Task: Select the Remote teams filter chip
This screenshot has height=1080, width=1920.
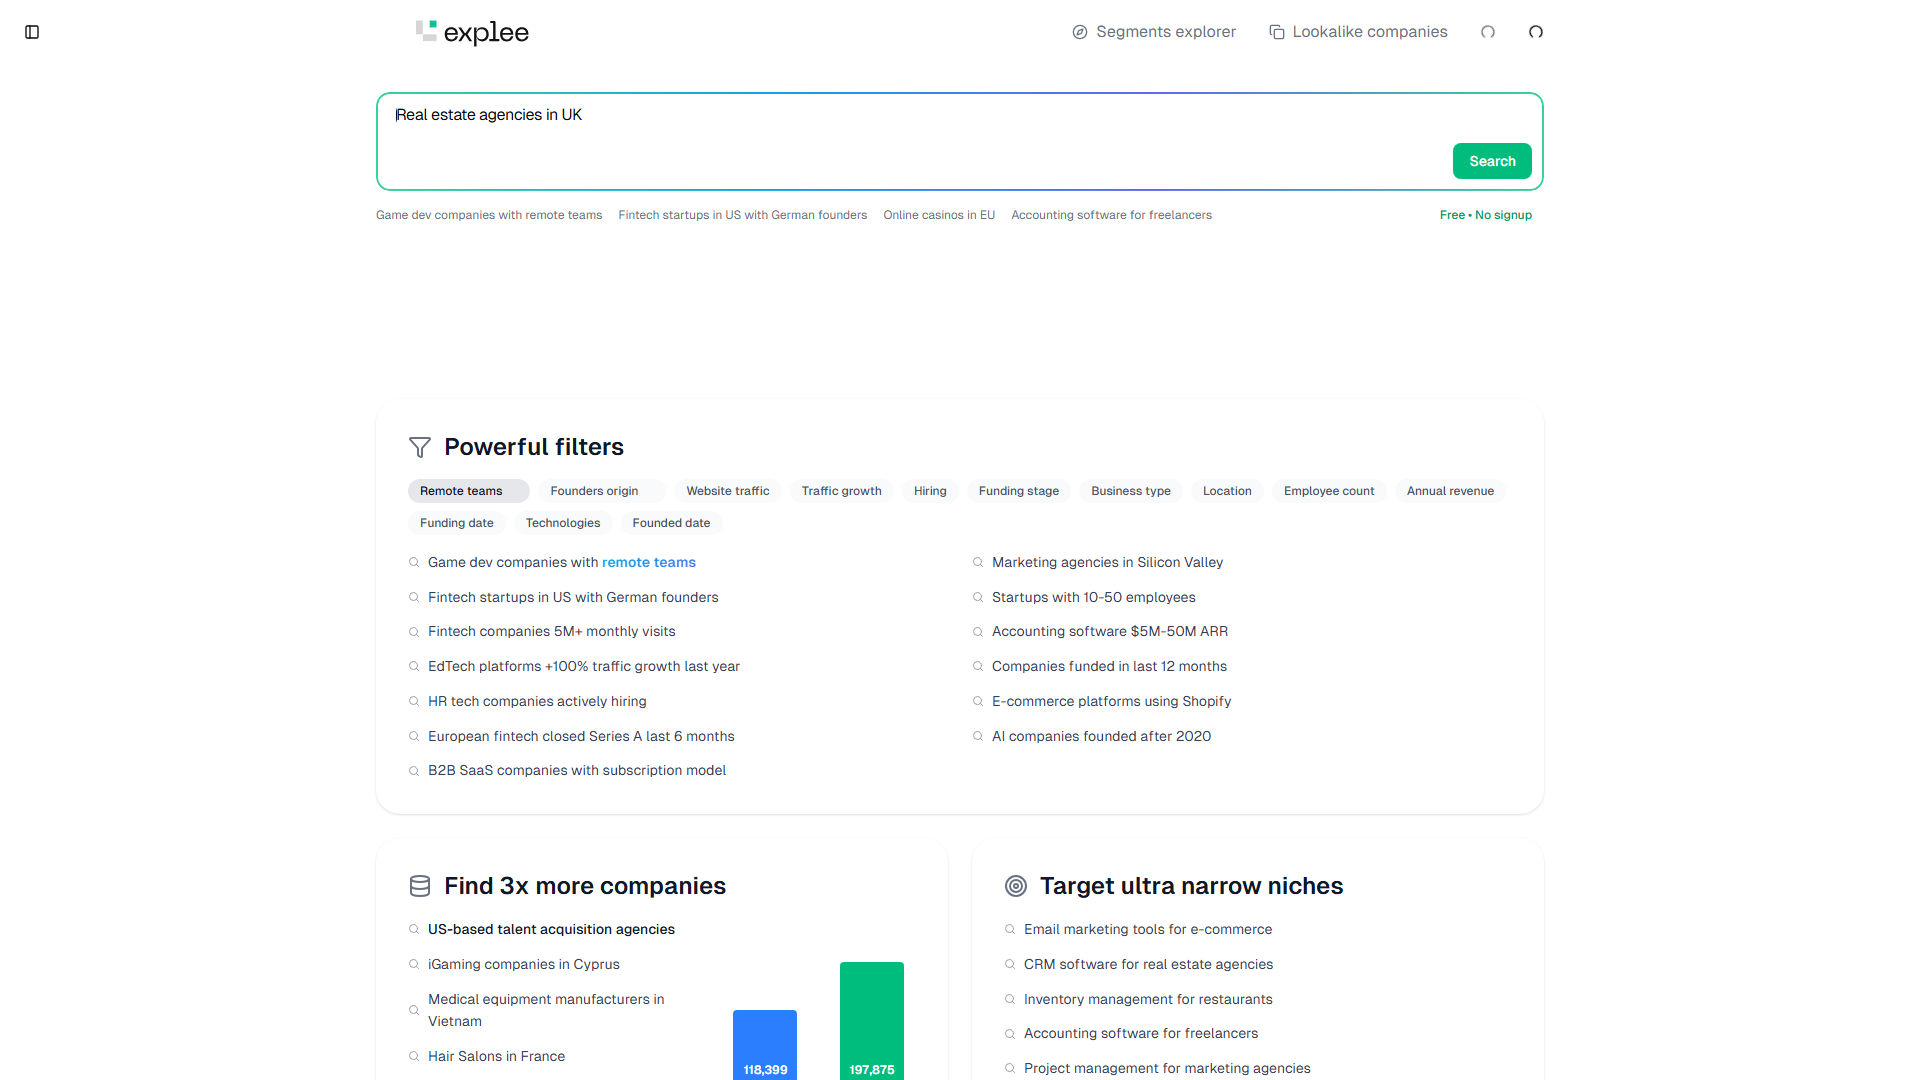Action: 461,491
